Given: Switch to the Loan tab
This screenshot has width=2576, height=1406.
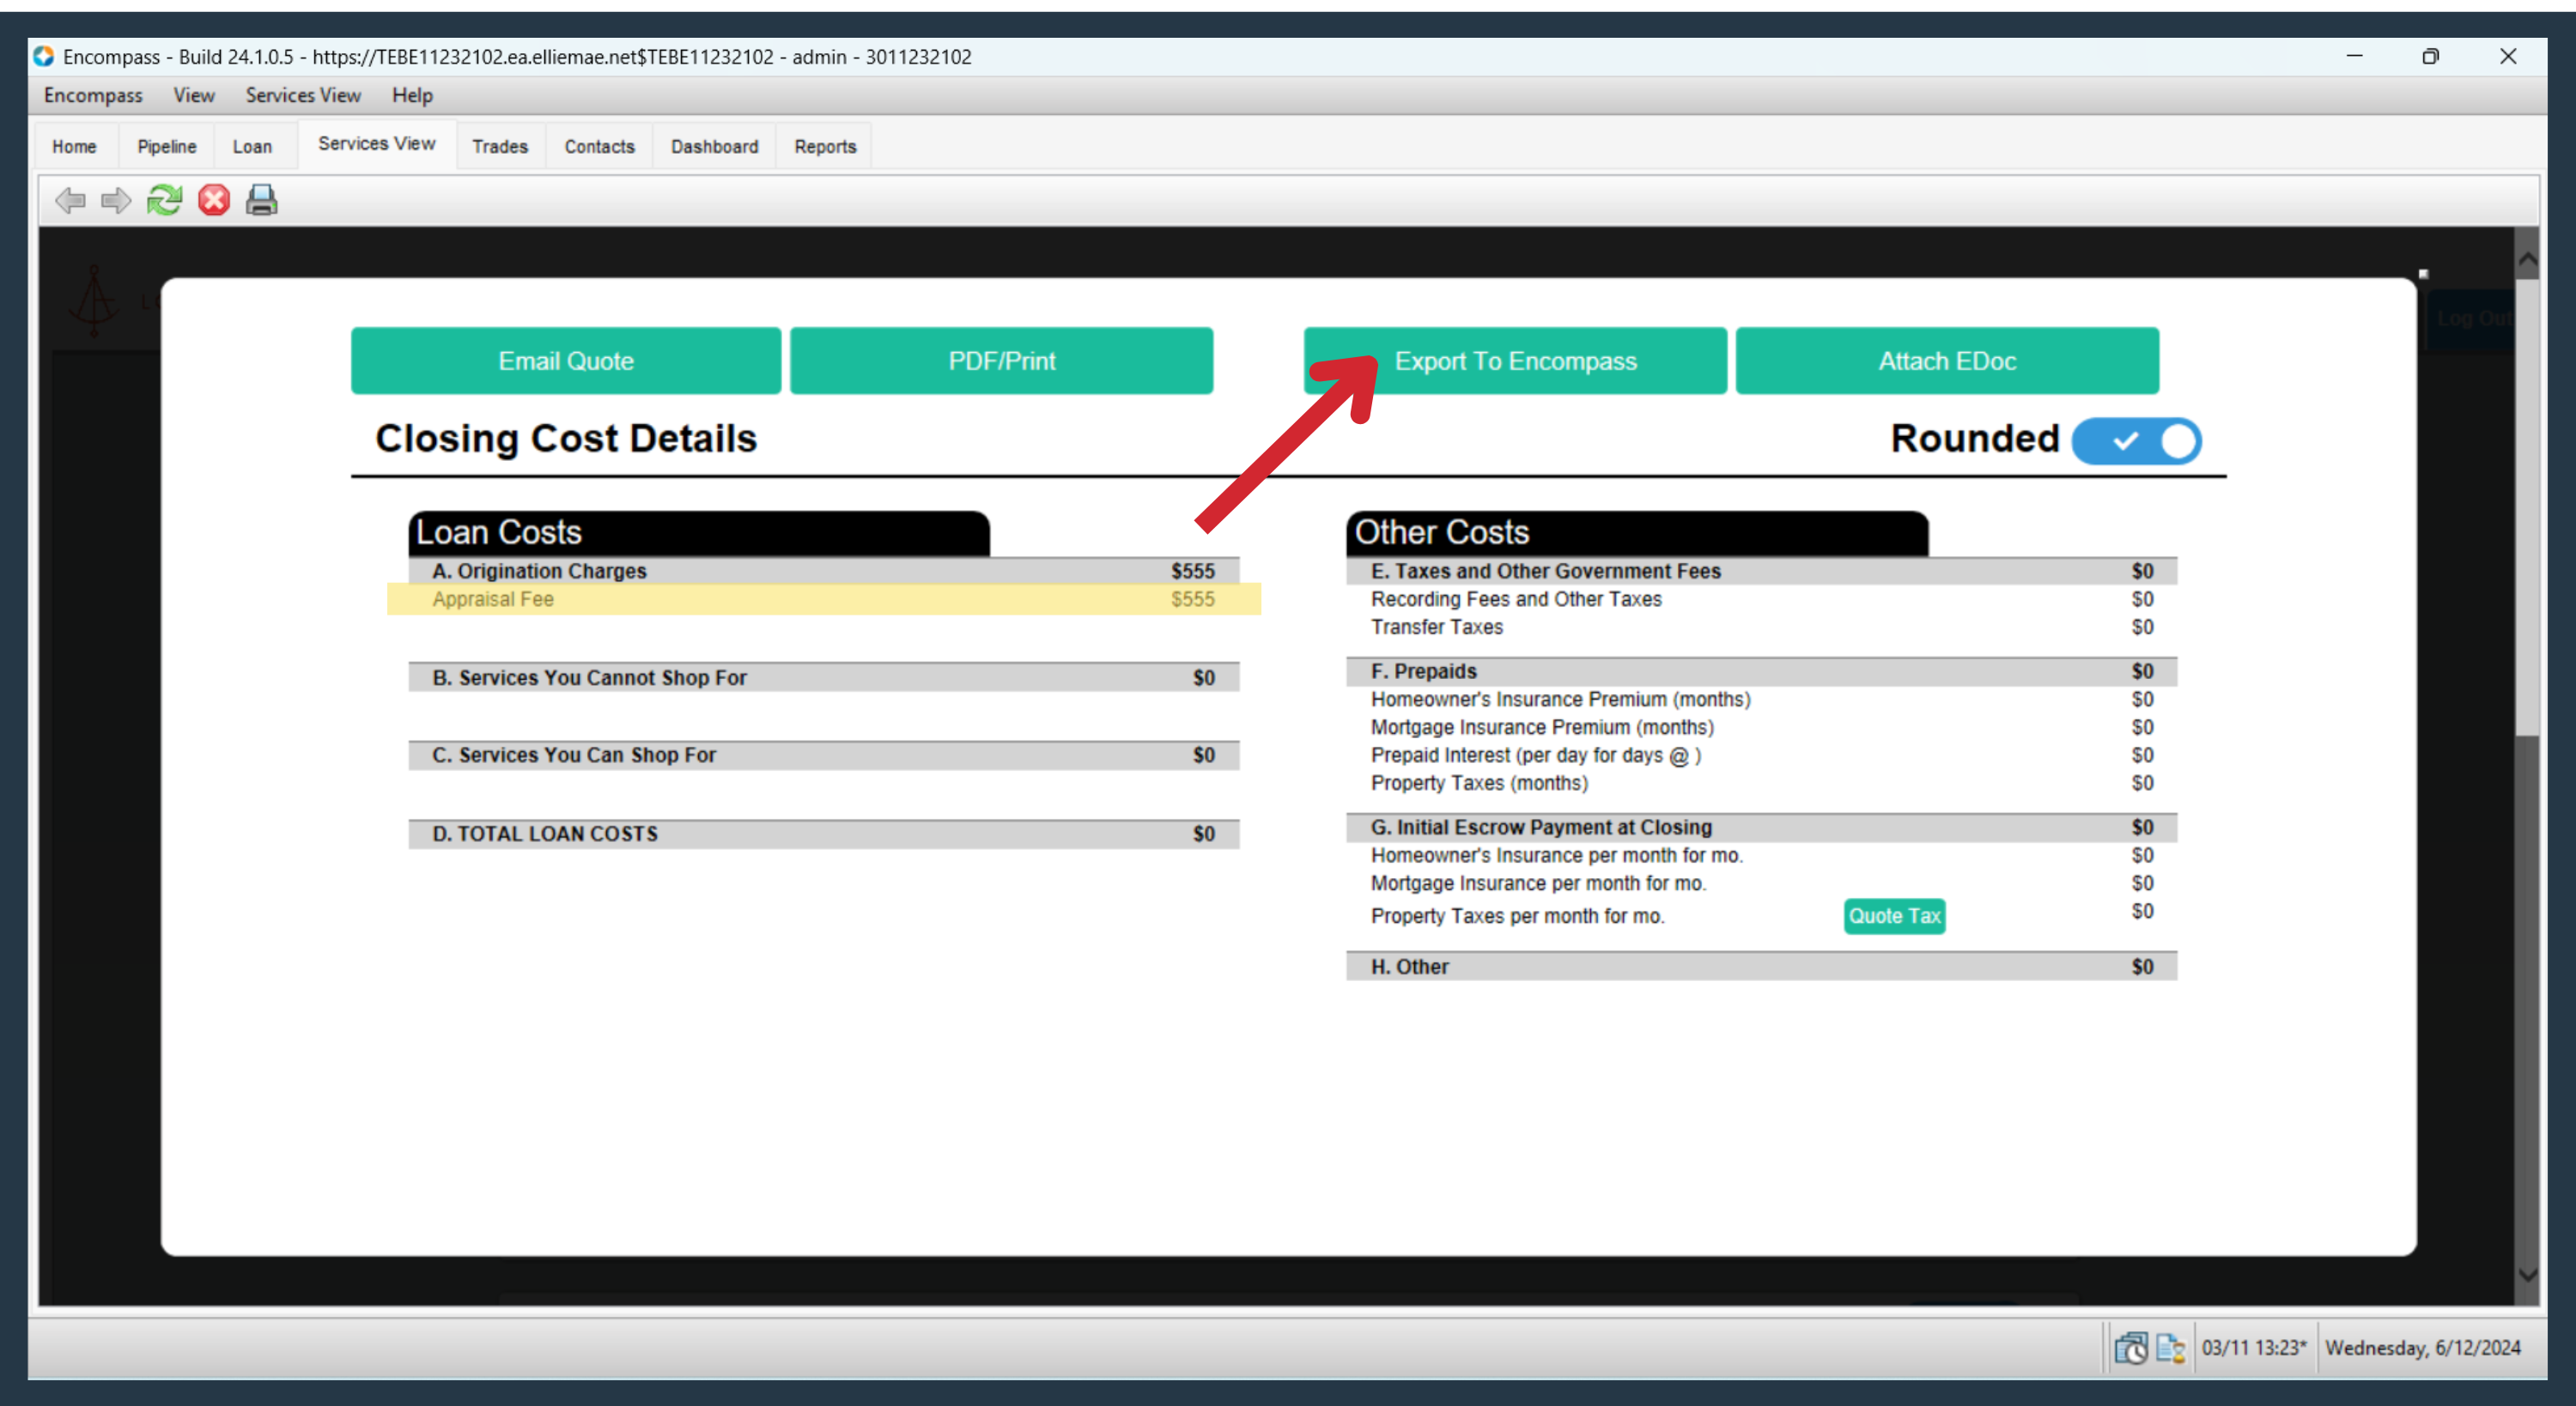Looking at the screenshot, I should click(252, 146).
